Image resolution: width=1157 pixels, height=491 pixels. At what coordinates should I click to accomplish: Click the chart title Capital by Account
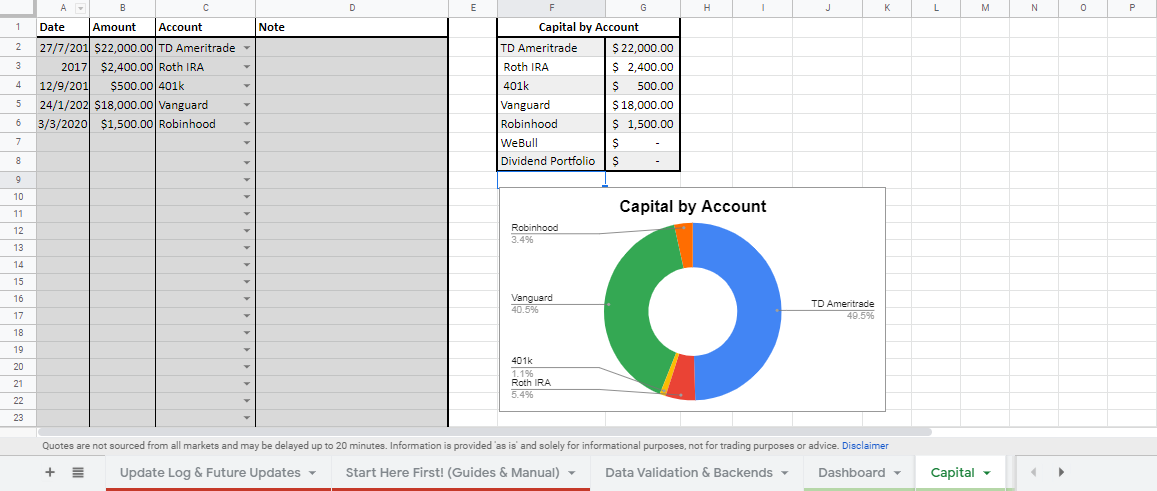click(693, 207)
